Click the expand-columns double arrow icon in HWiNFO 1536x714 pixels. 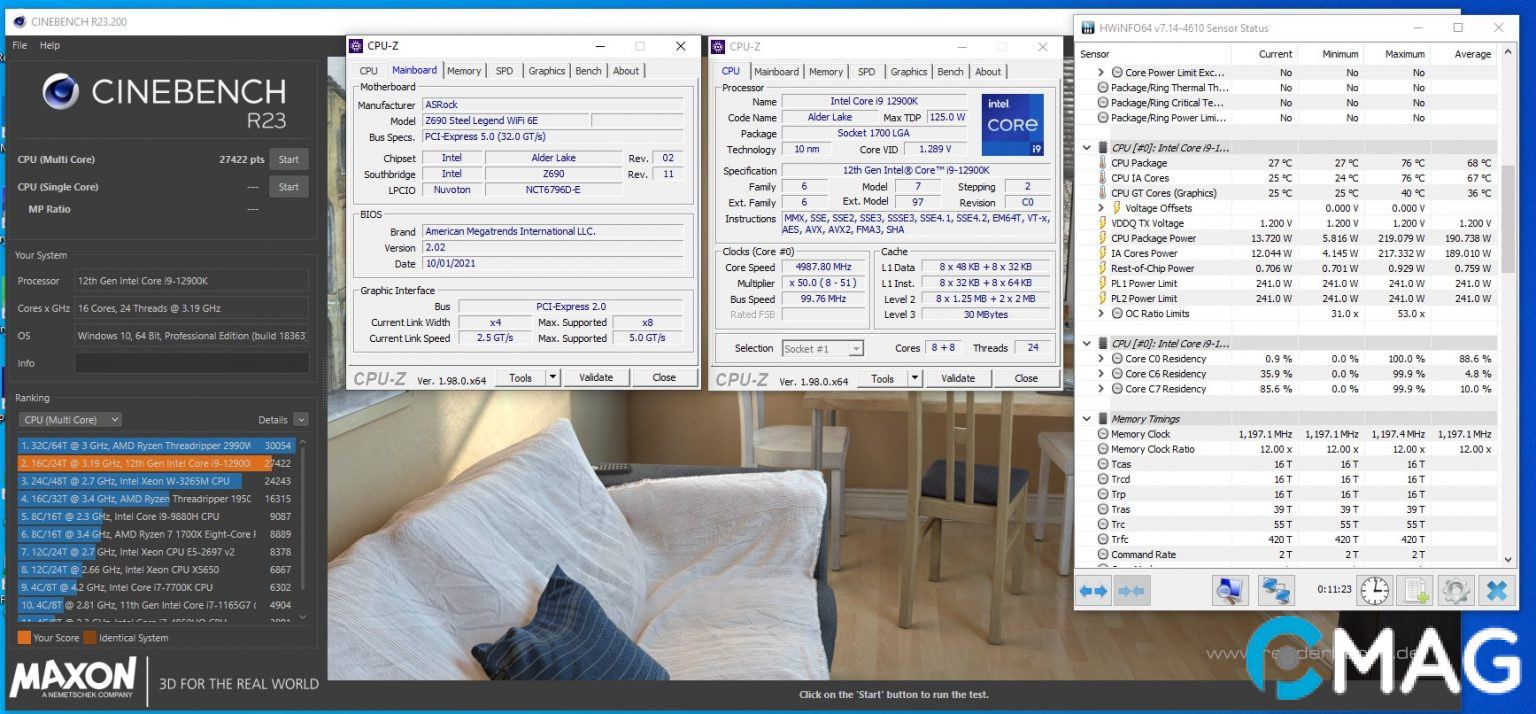(1094, 591)
